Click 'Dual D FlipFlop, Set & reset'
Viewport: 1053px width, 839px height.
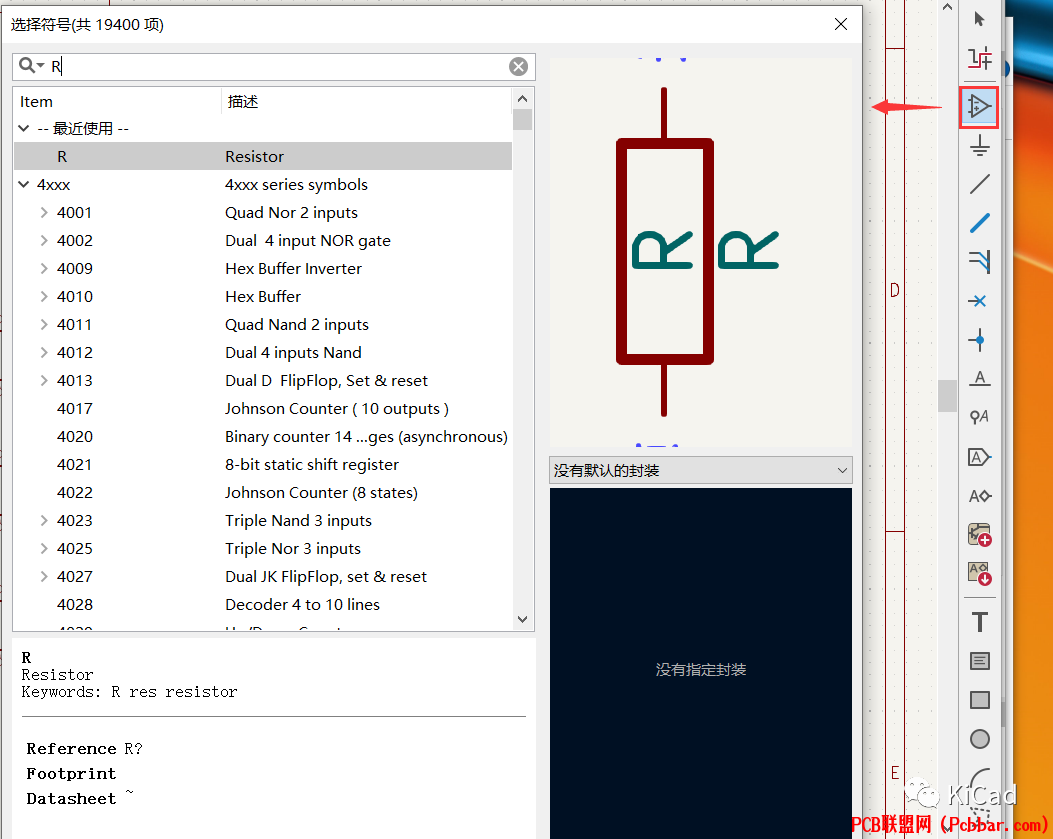326,380
